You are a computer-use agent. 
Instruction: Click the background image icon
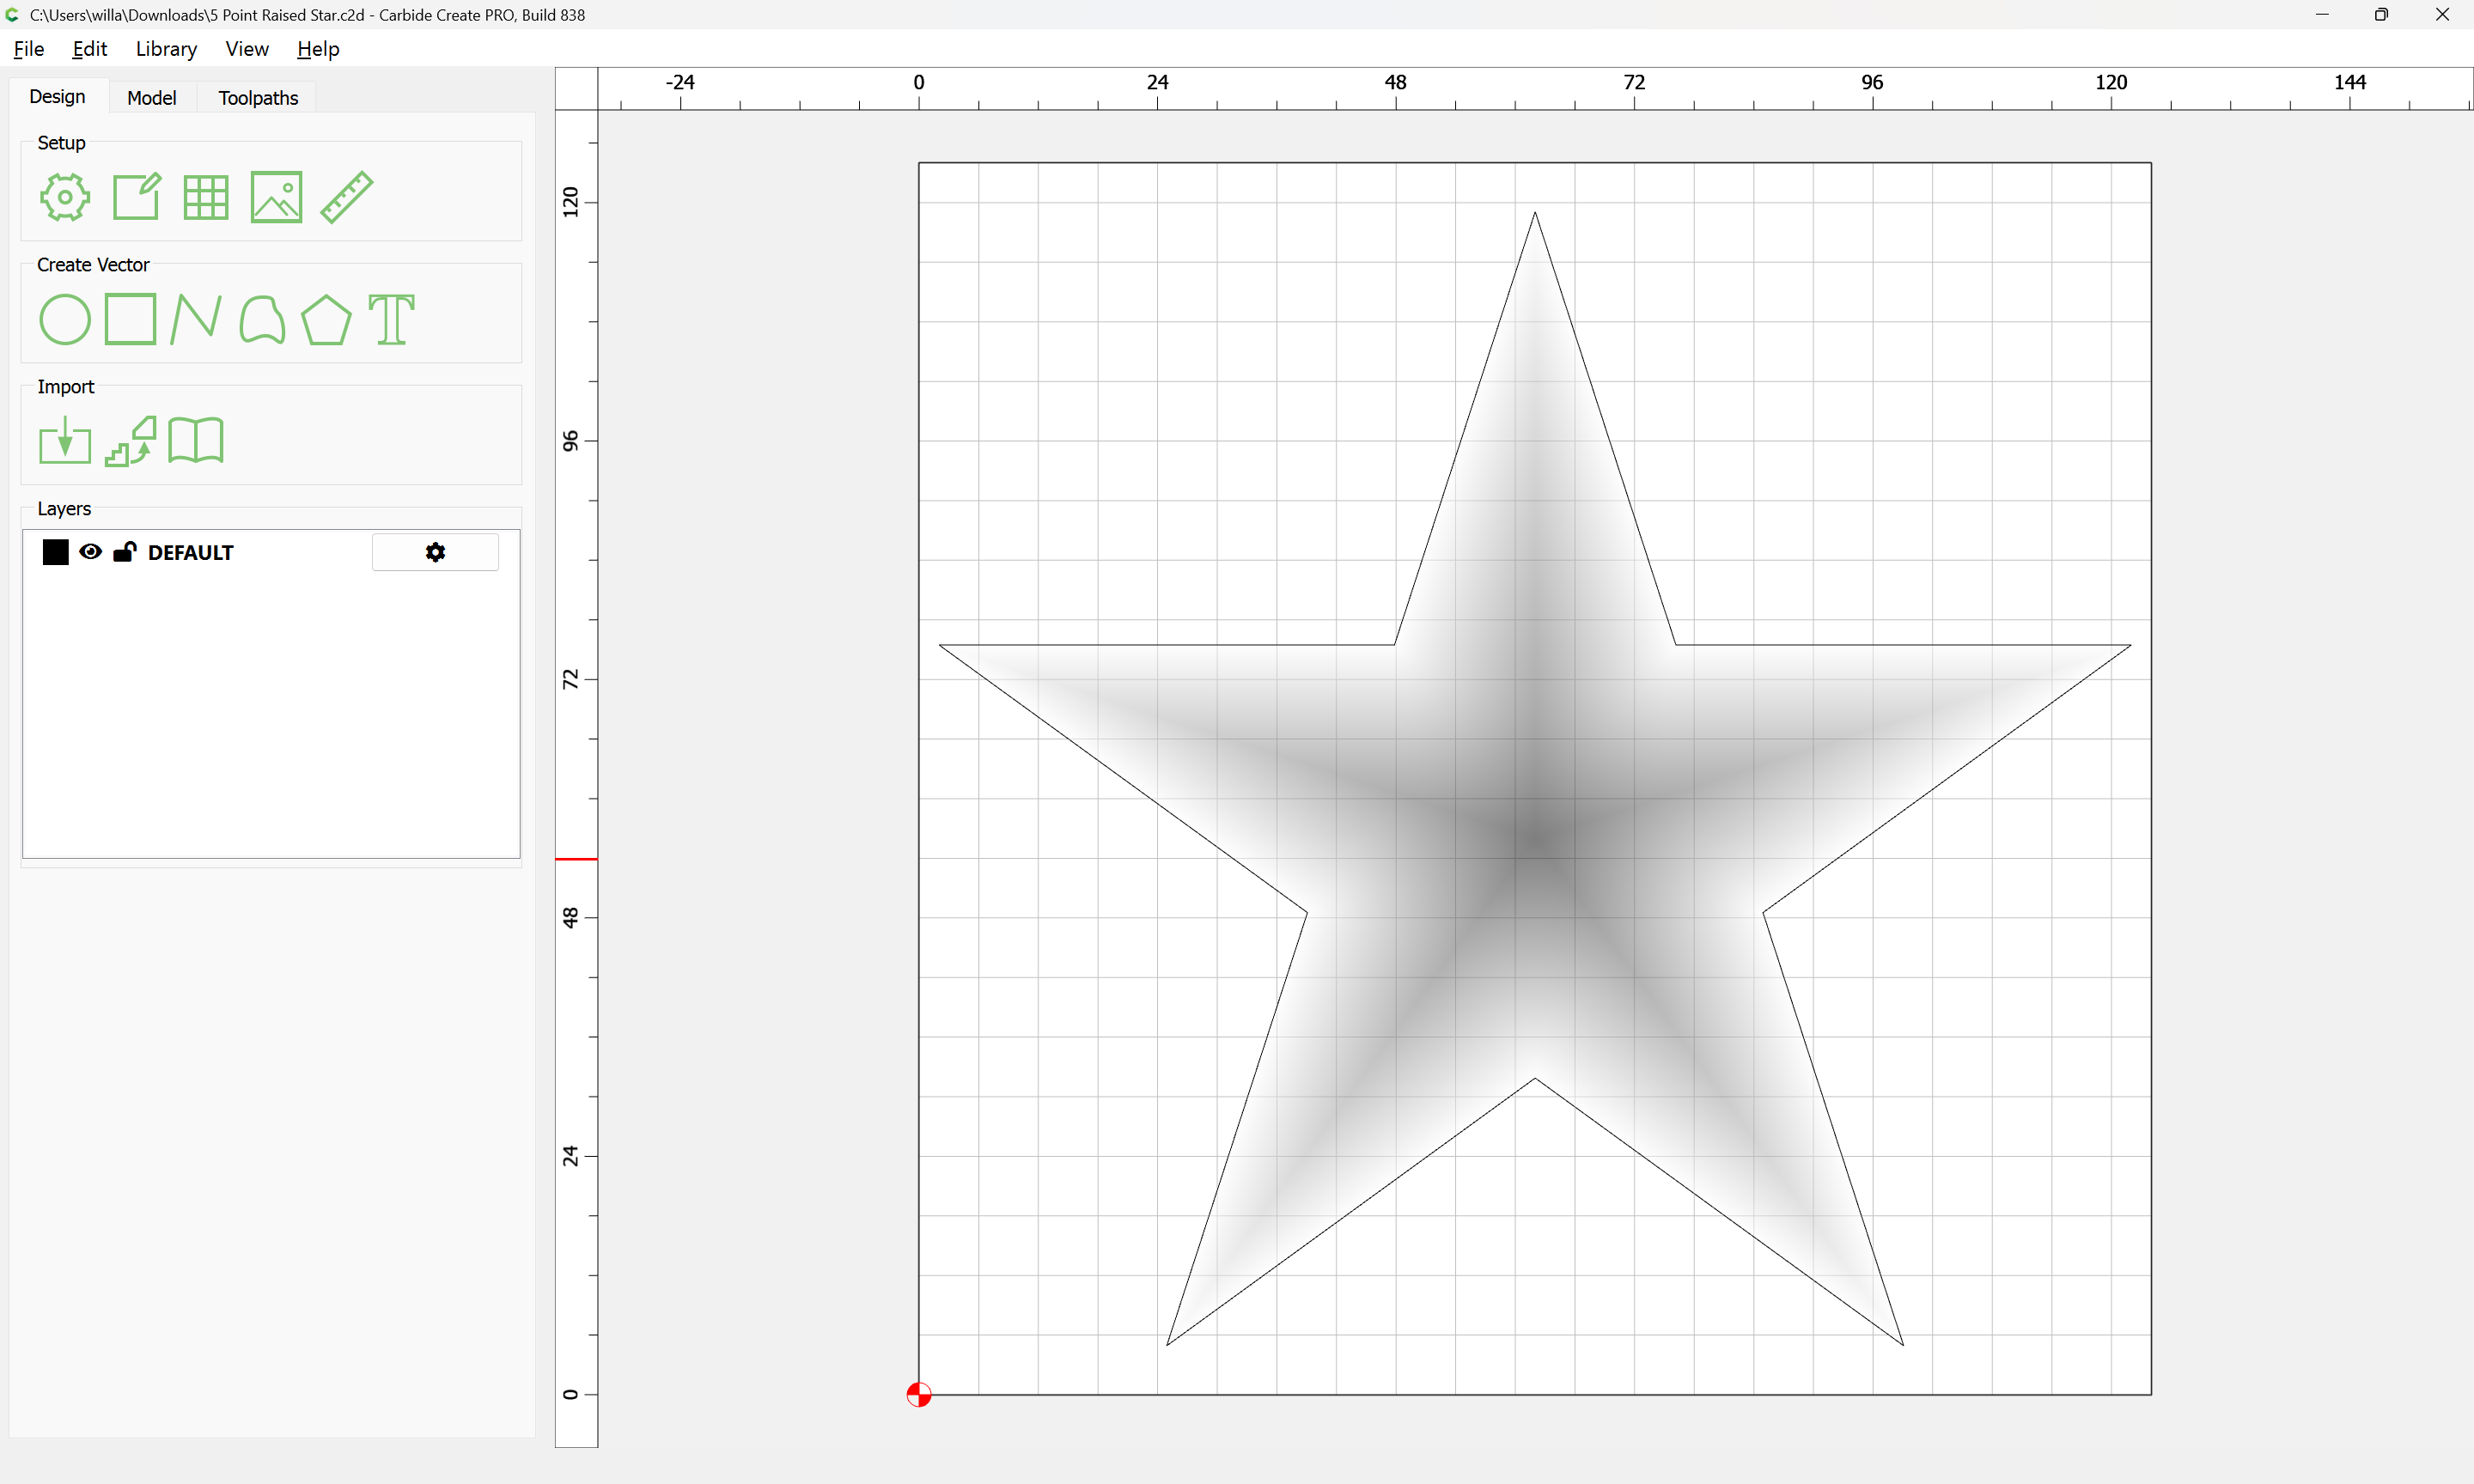(x=276, y=197)
